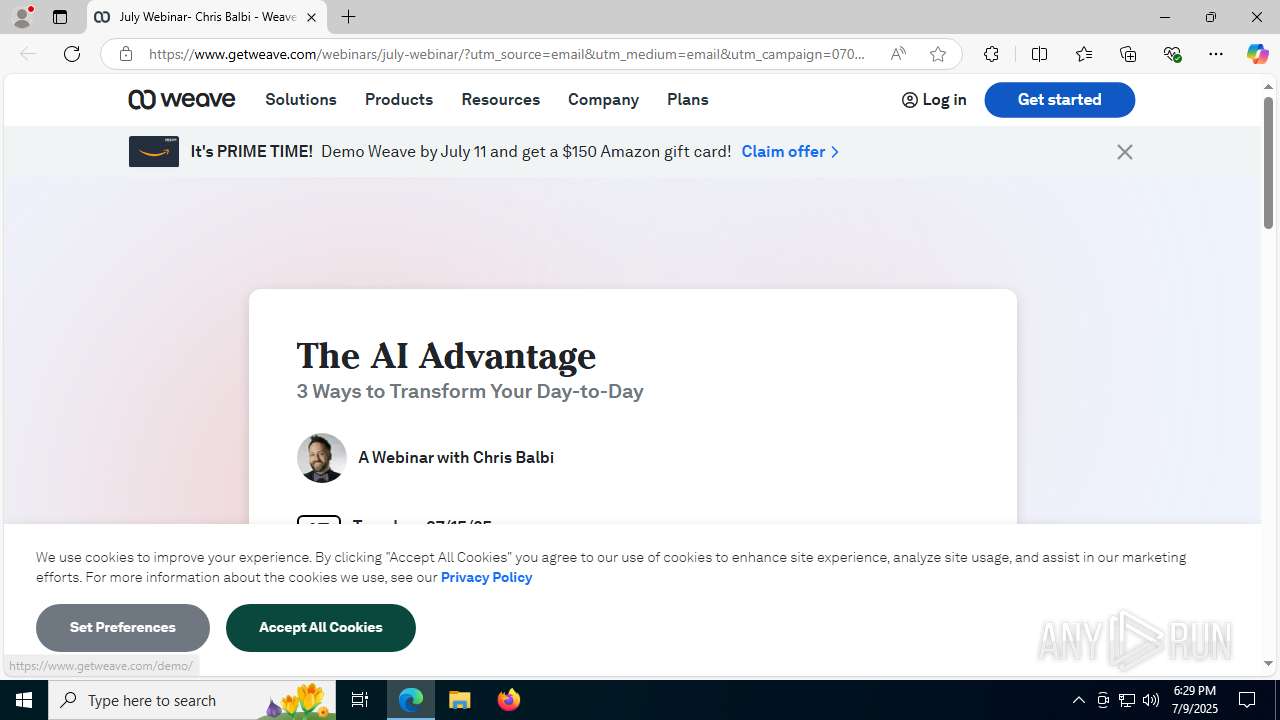1280x720 pixels.
Task: Open a new browser tab
Action: 348,17
